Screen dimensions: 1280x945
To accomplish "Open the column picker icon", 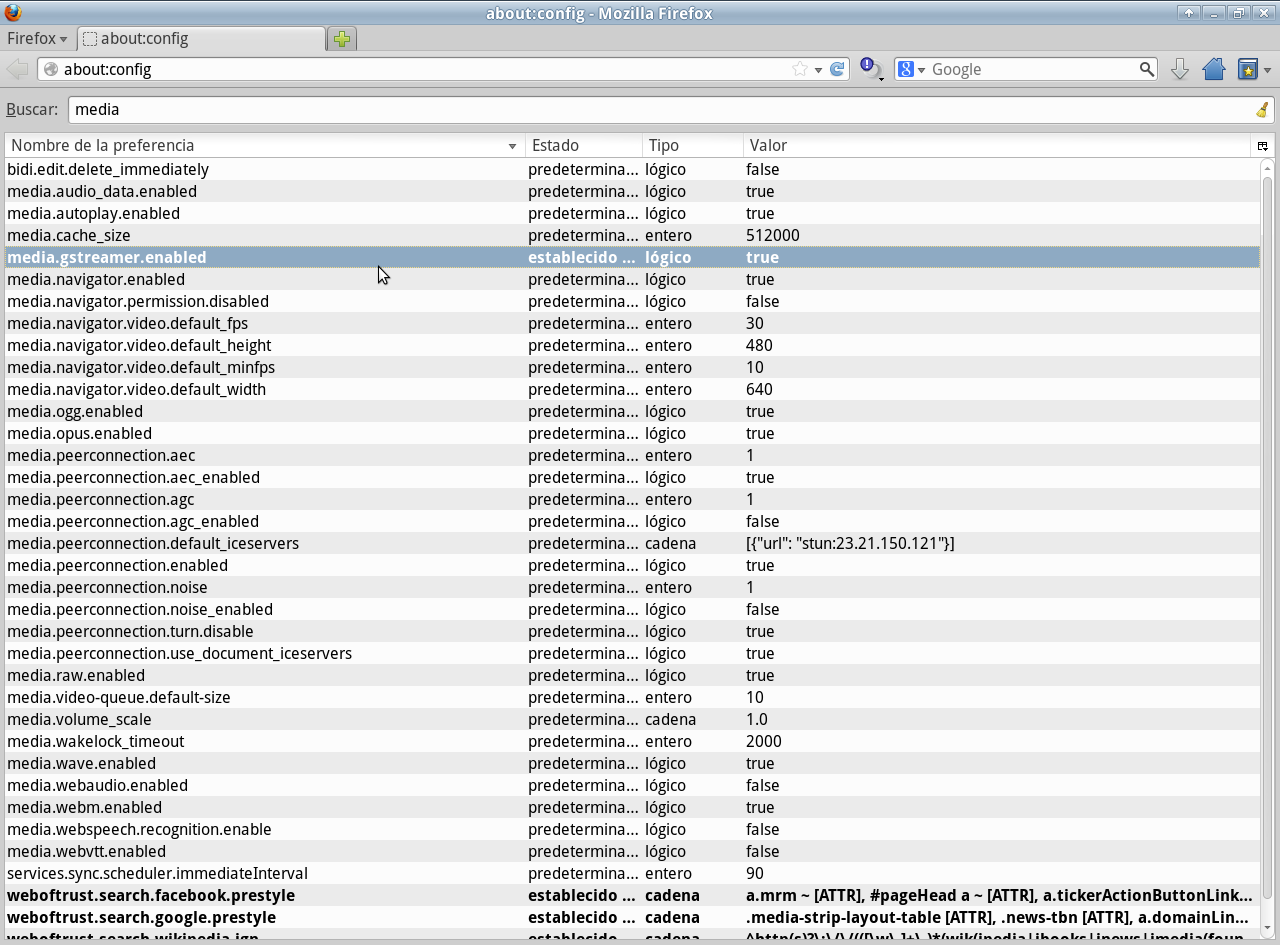I will 1262,146.
